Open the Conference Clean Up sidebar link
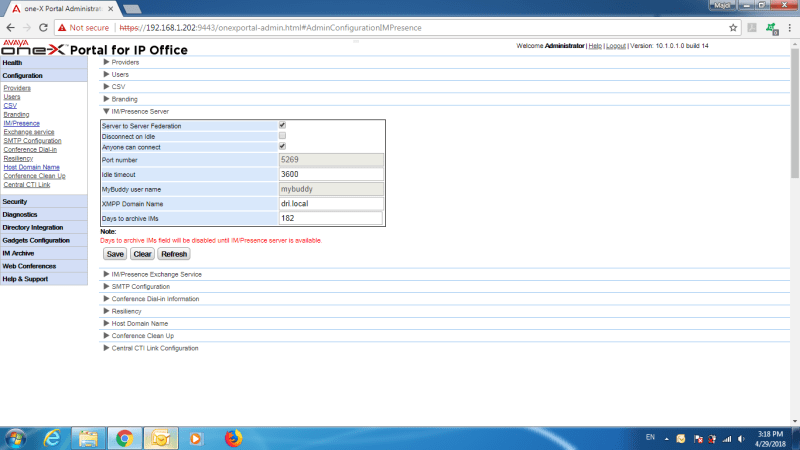 (x=34, y=176)
